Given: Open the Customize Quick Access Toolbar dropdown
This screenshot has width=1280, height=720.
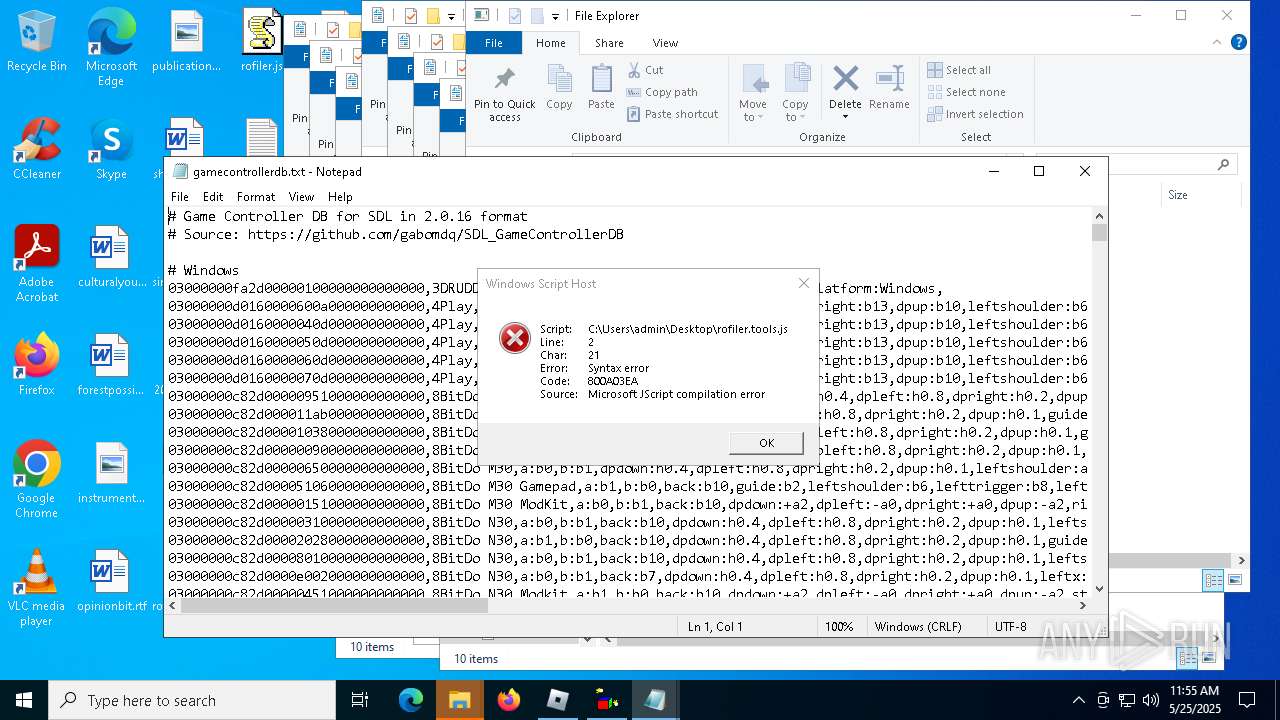Looking at the screenshot, I should tap(557, 16).
